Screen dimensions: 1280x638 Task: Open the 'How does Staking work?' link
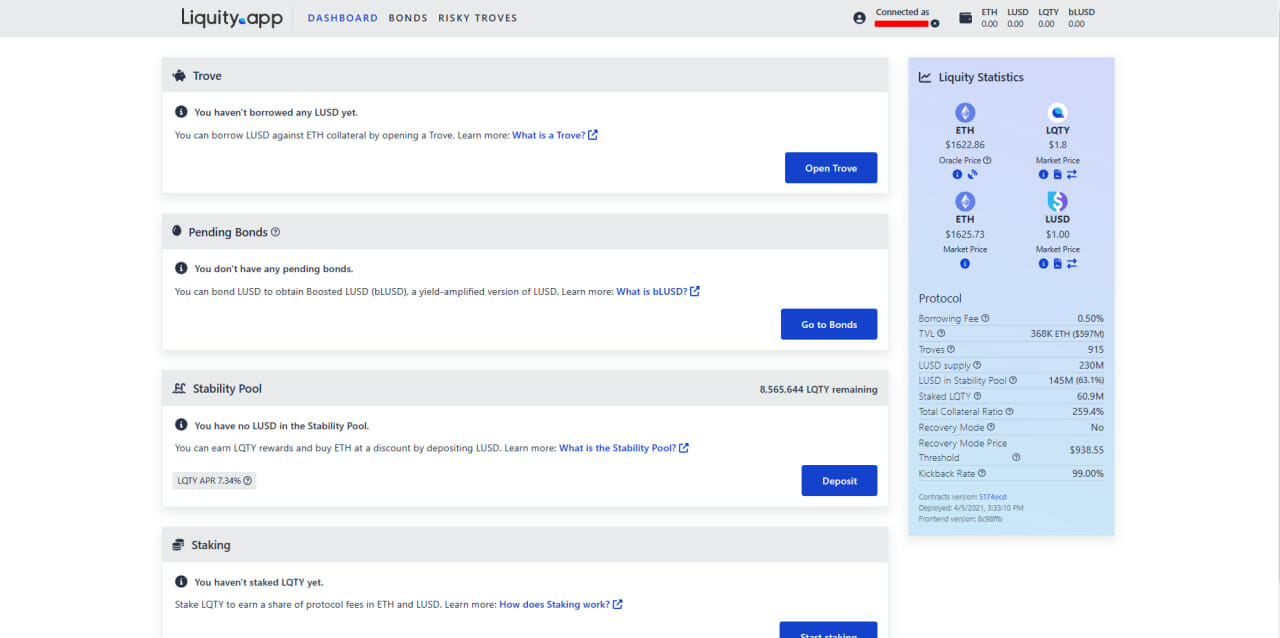[x=561, y=604]
